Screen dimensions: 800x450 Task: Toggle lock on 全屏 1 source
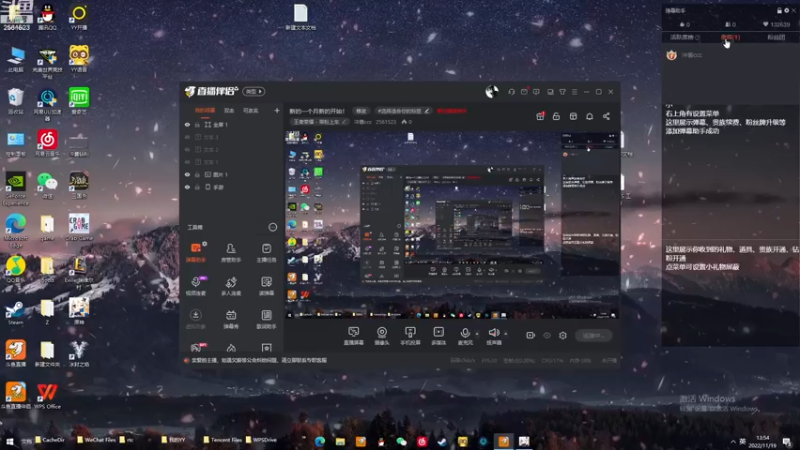(x=197, y=124)
